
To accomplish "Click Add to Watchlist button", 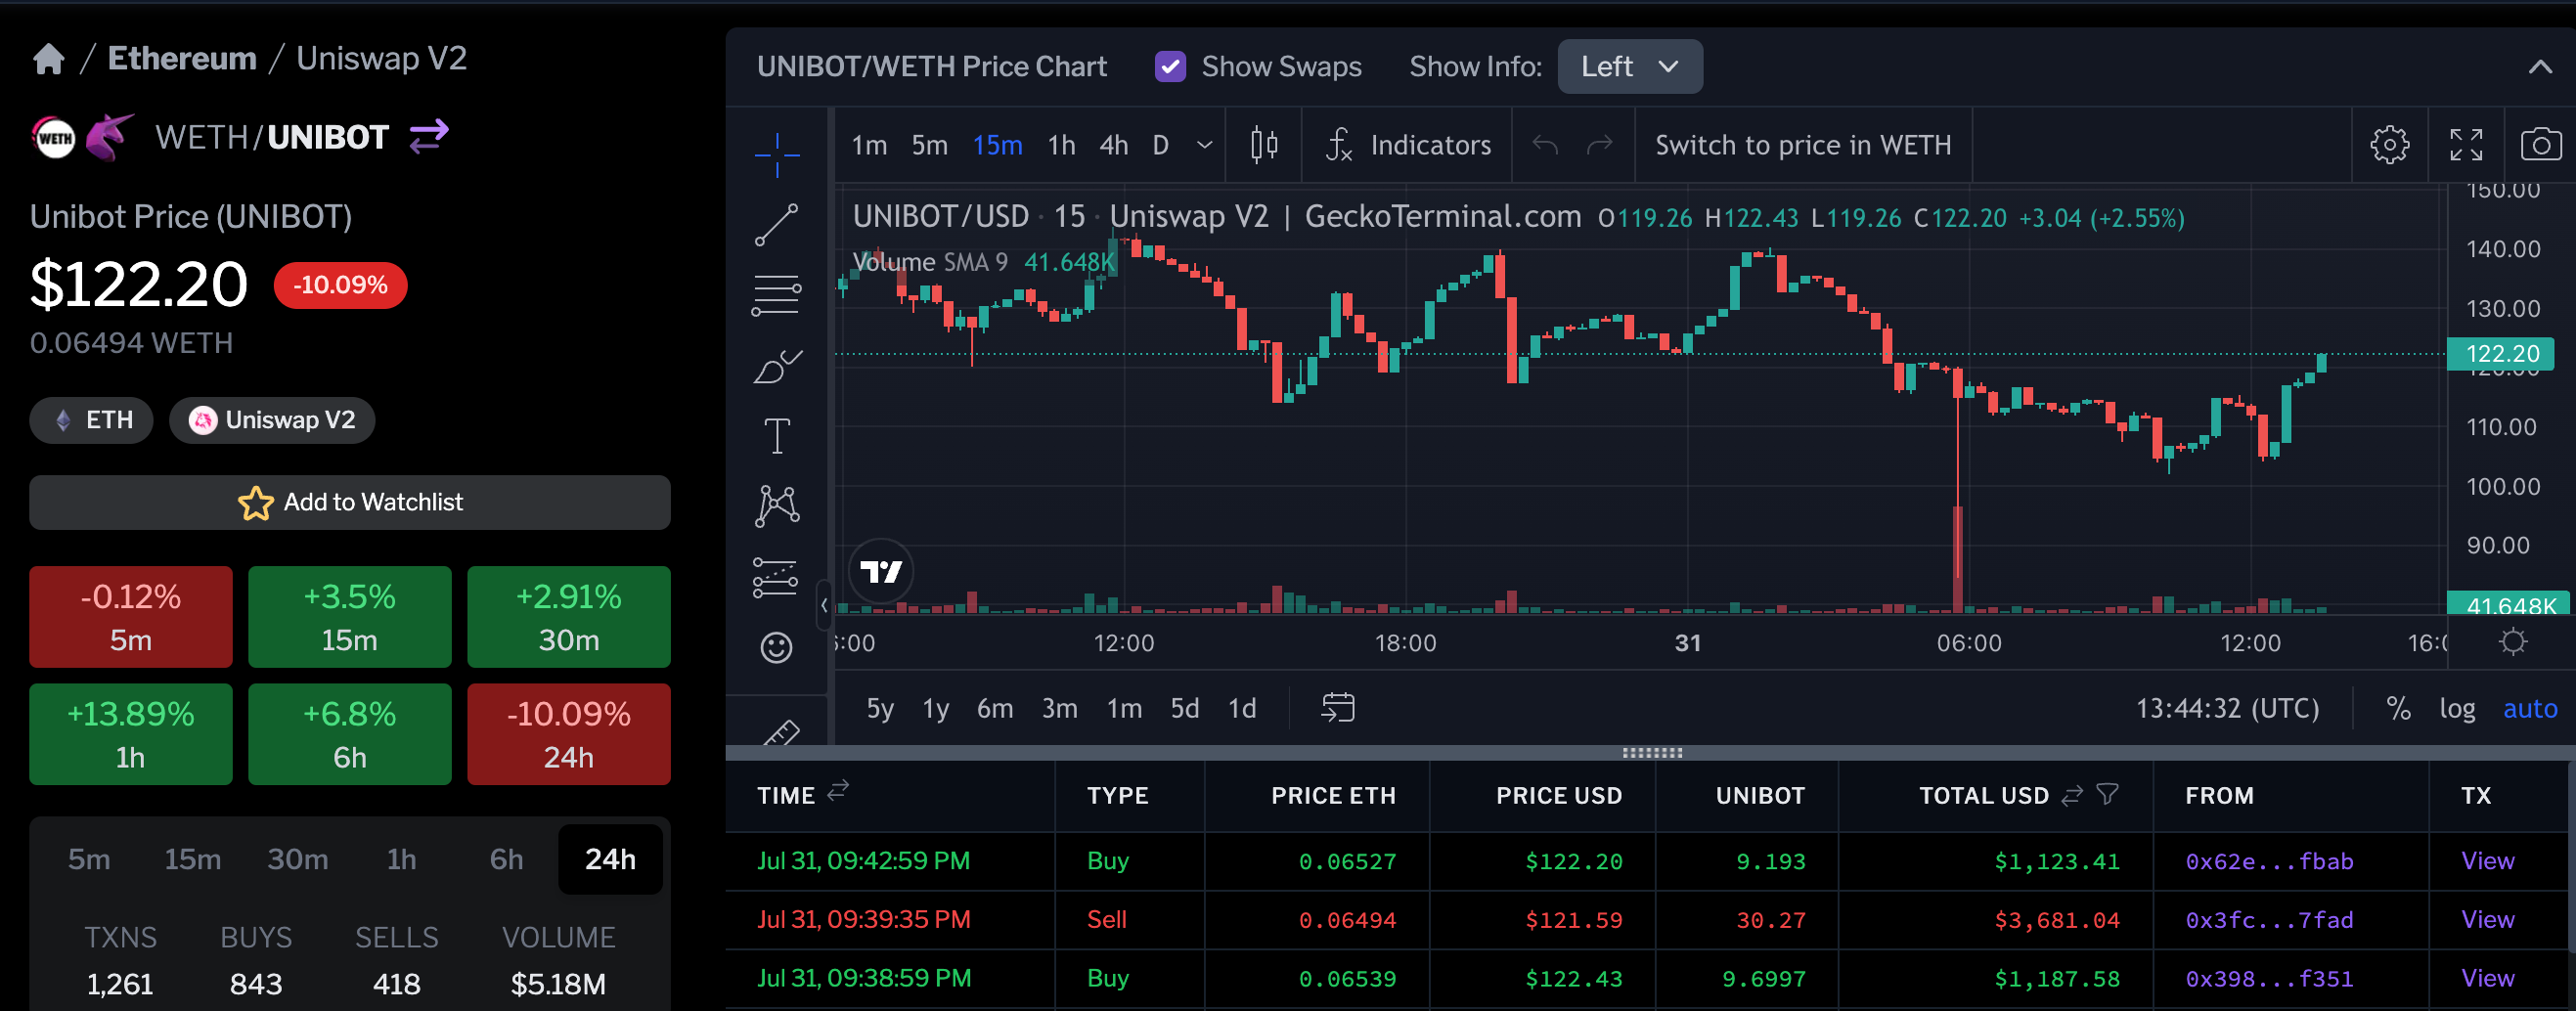I will (x=350, y=502).
